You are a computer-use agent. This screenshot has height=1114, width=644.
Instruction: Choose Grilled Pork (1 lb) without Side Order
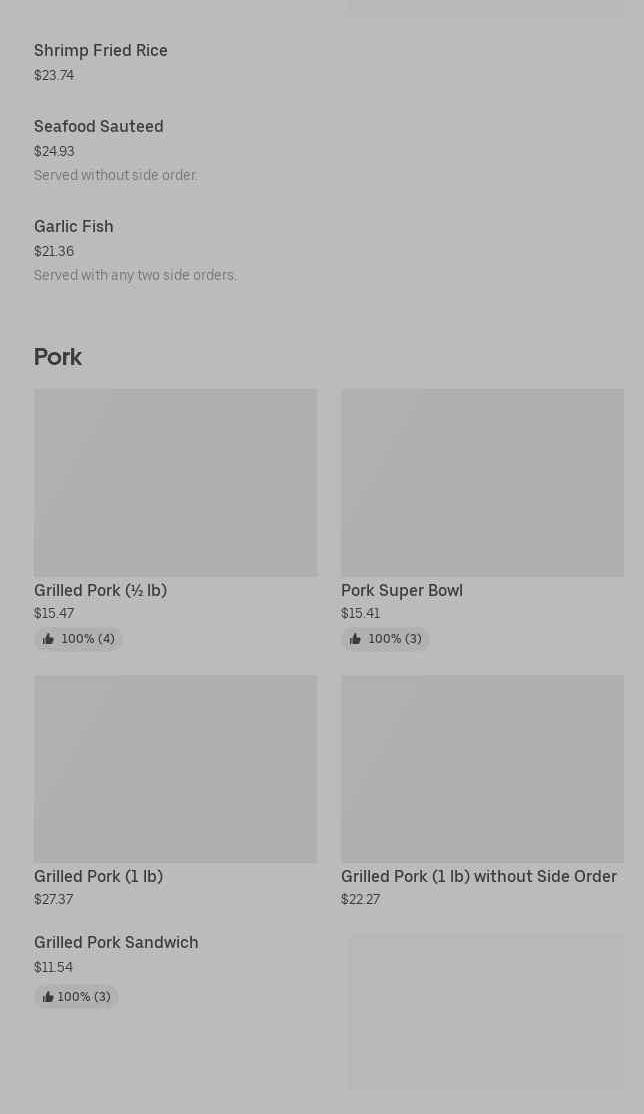click(479, 877)
